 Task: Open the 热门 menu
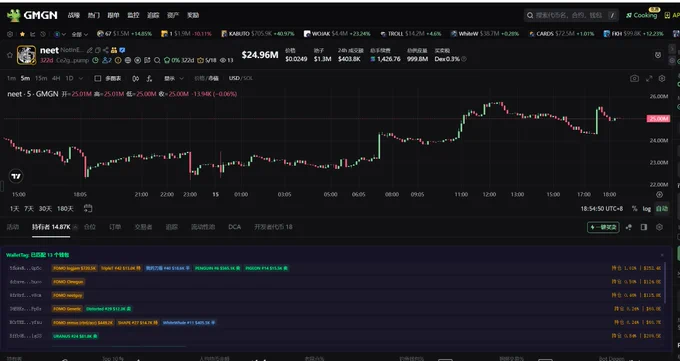click(94, 15)
